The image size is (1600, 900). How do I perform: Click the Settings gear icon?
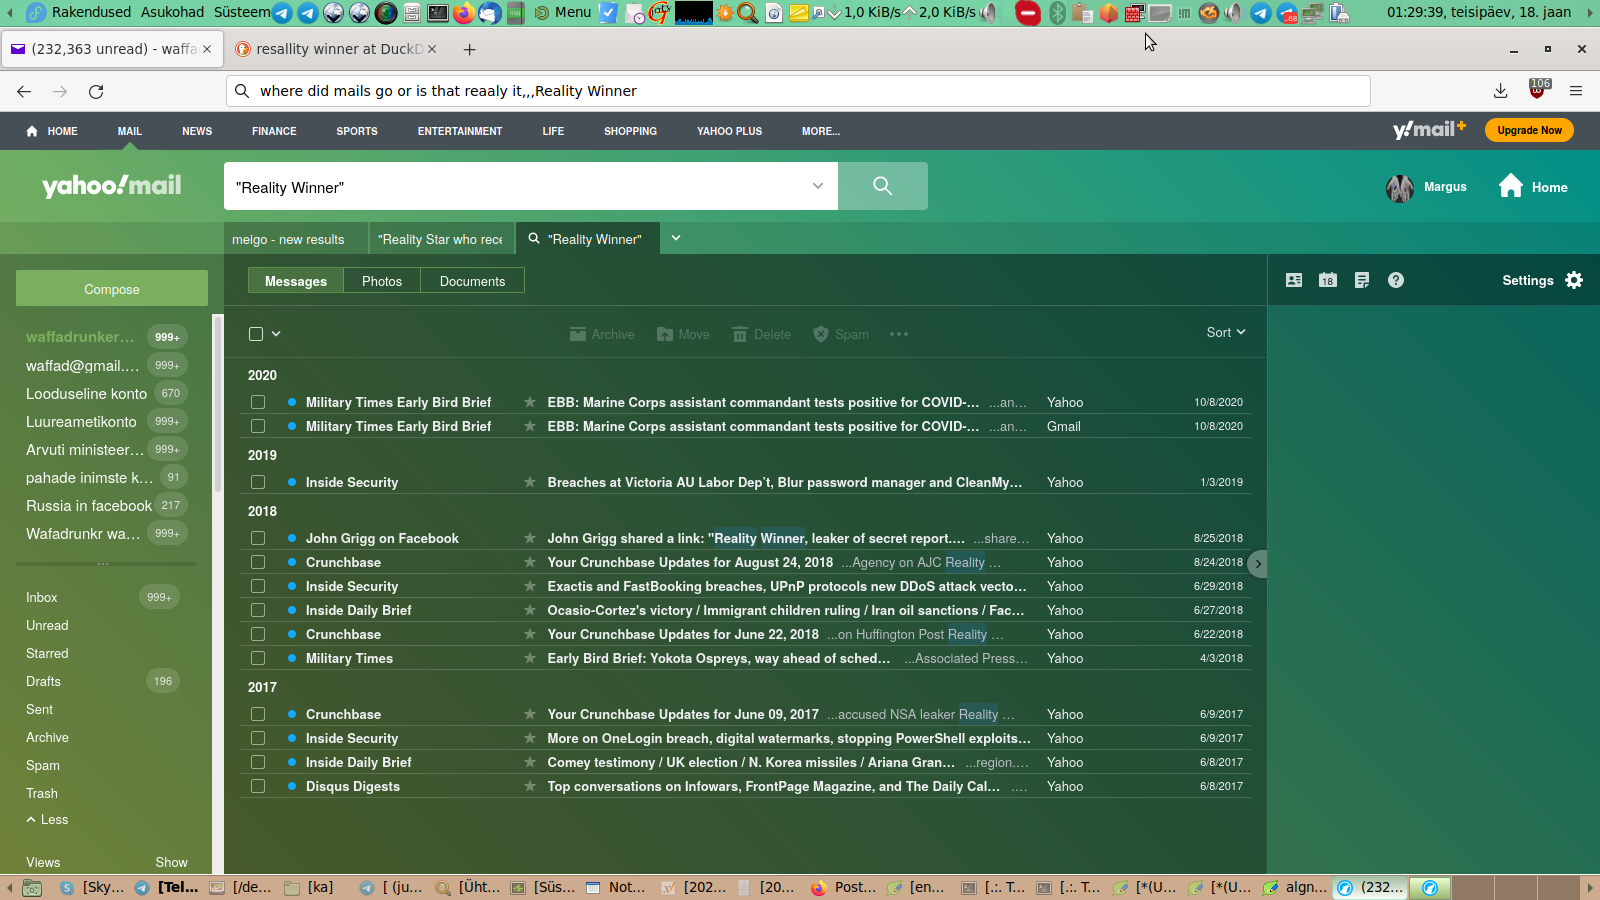click(1574, 280)
